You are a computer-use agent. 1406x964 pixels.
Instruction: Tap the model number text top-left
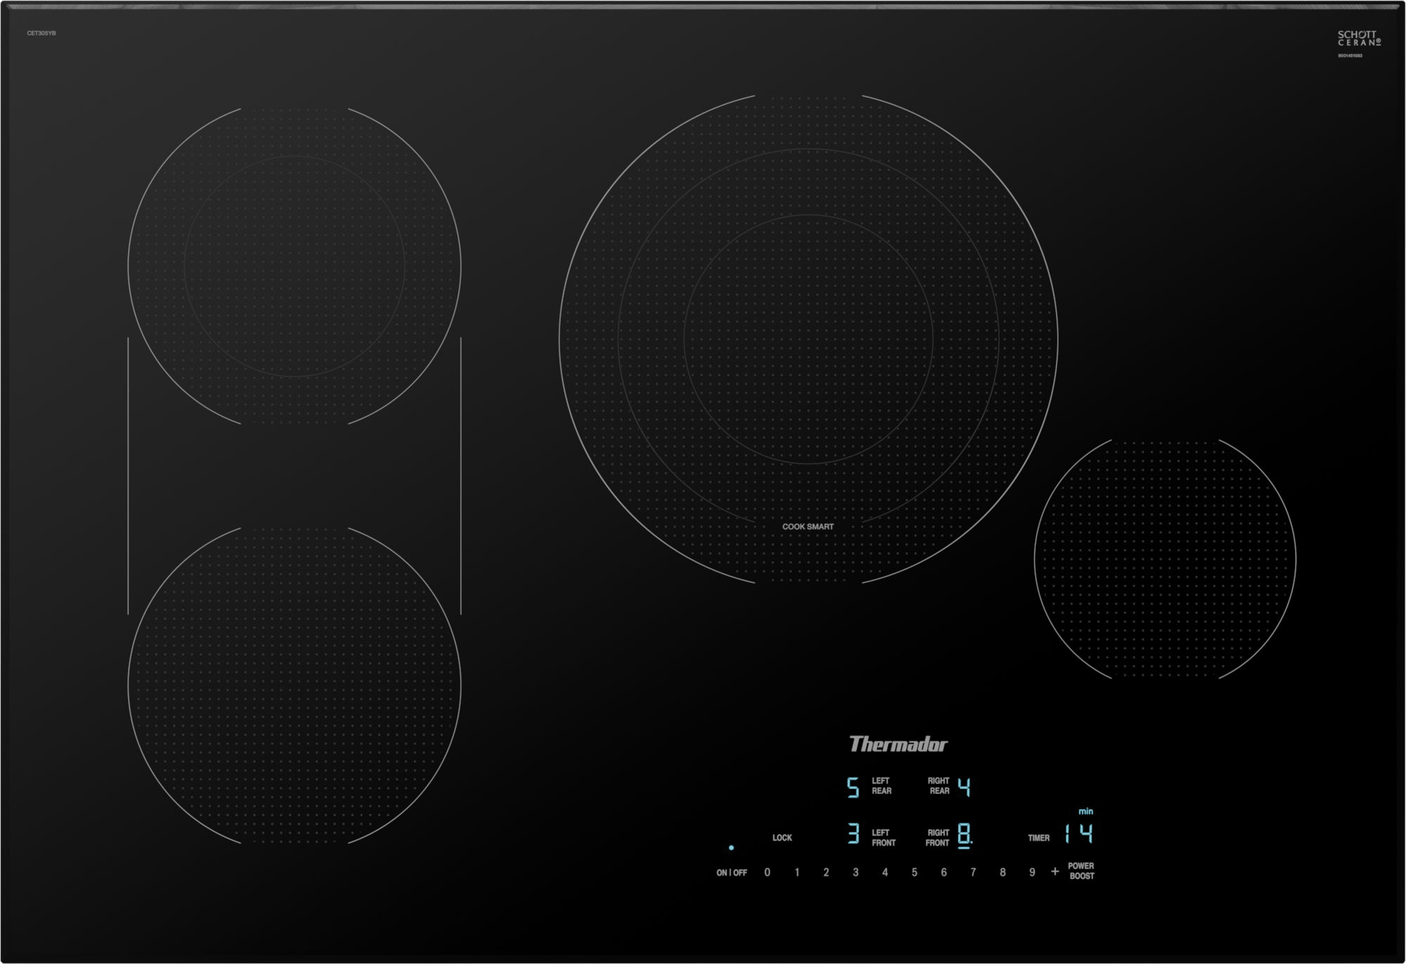coord(41,34)
